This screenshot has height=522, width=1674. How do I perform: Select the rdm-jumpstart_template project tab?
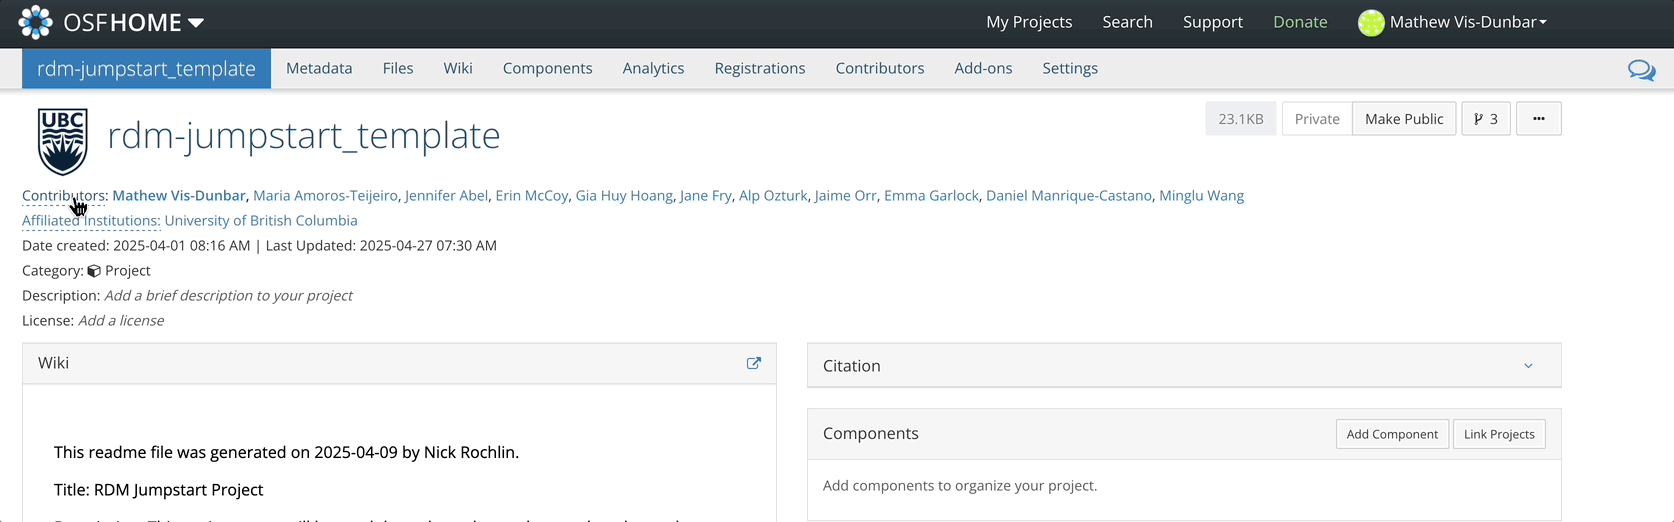(x=146, y=68)
